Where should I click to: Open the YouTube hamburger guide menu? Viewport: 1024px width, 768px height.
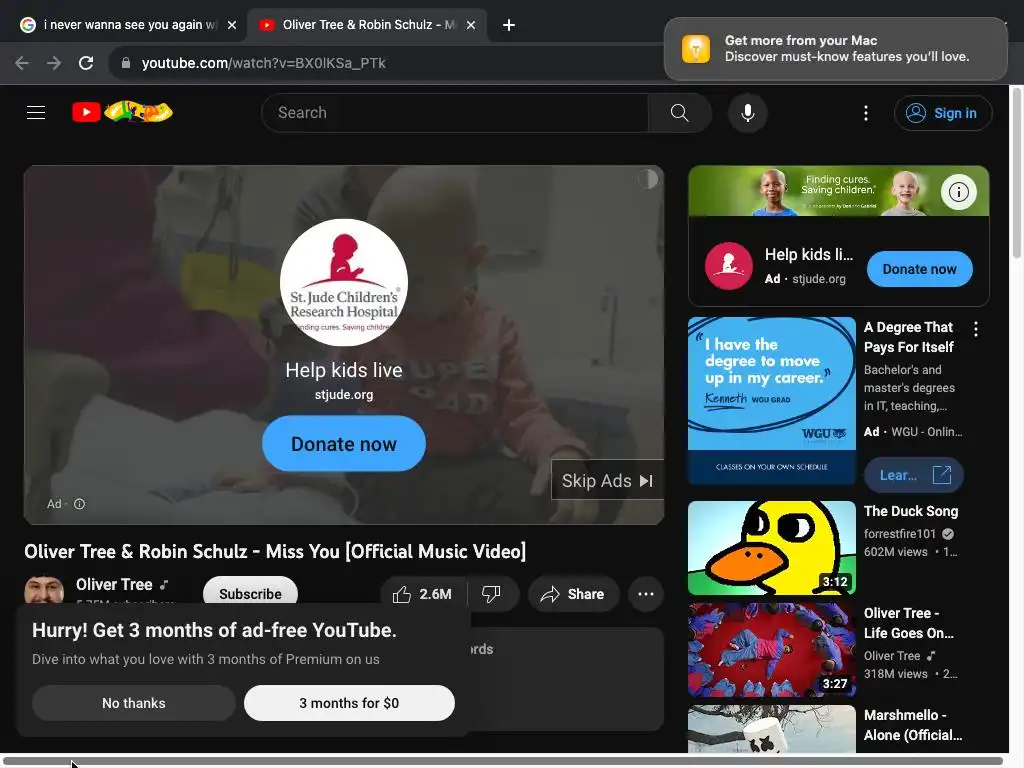(36, 112)
